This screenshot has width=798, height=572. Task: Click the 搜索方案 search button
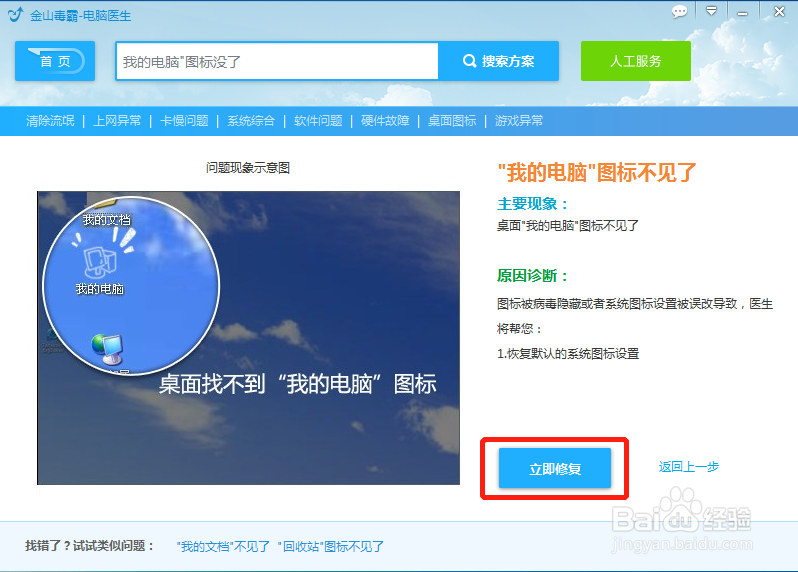pyautogui.click(x=498, y=61)
